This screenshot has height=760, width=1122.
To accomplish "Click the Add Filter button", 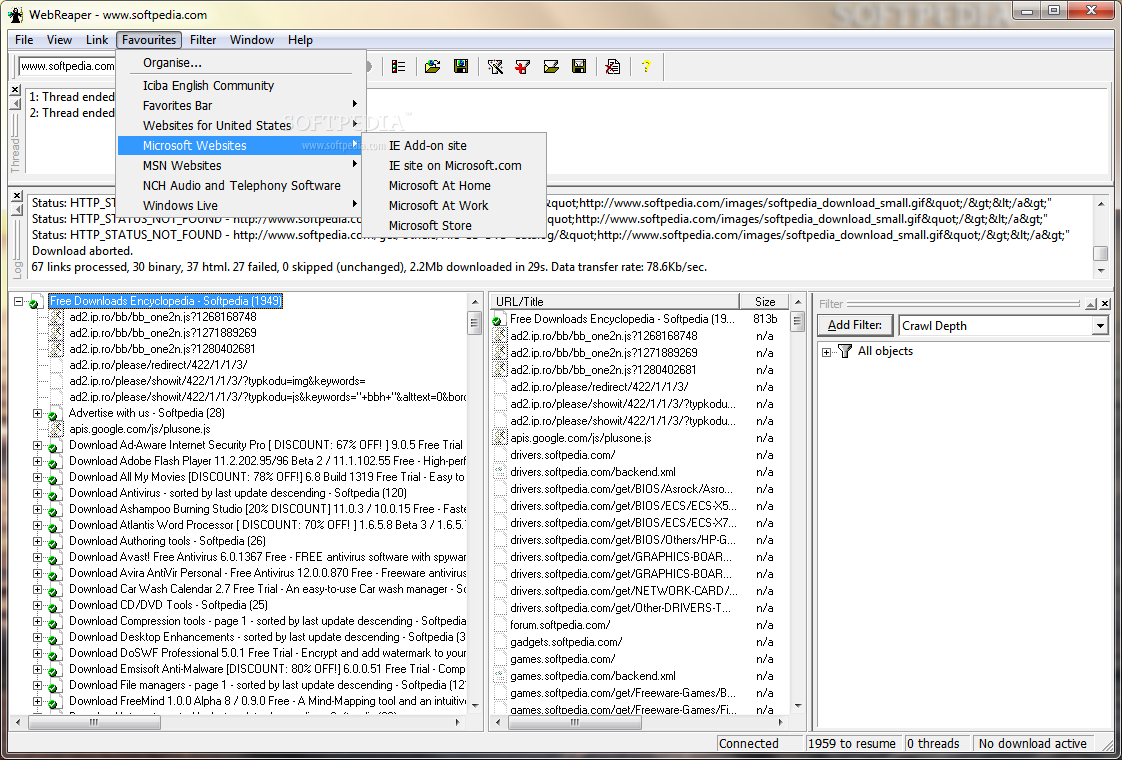I will [855, 326].
